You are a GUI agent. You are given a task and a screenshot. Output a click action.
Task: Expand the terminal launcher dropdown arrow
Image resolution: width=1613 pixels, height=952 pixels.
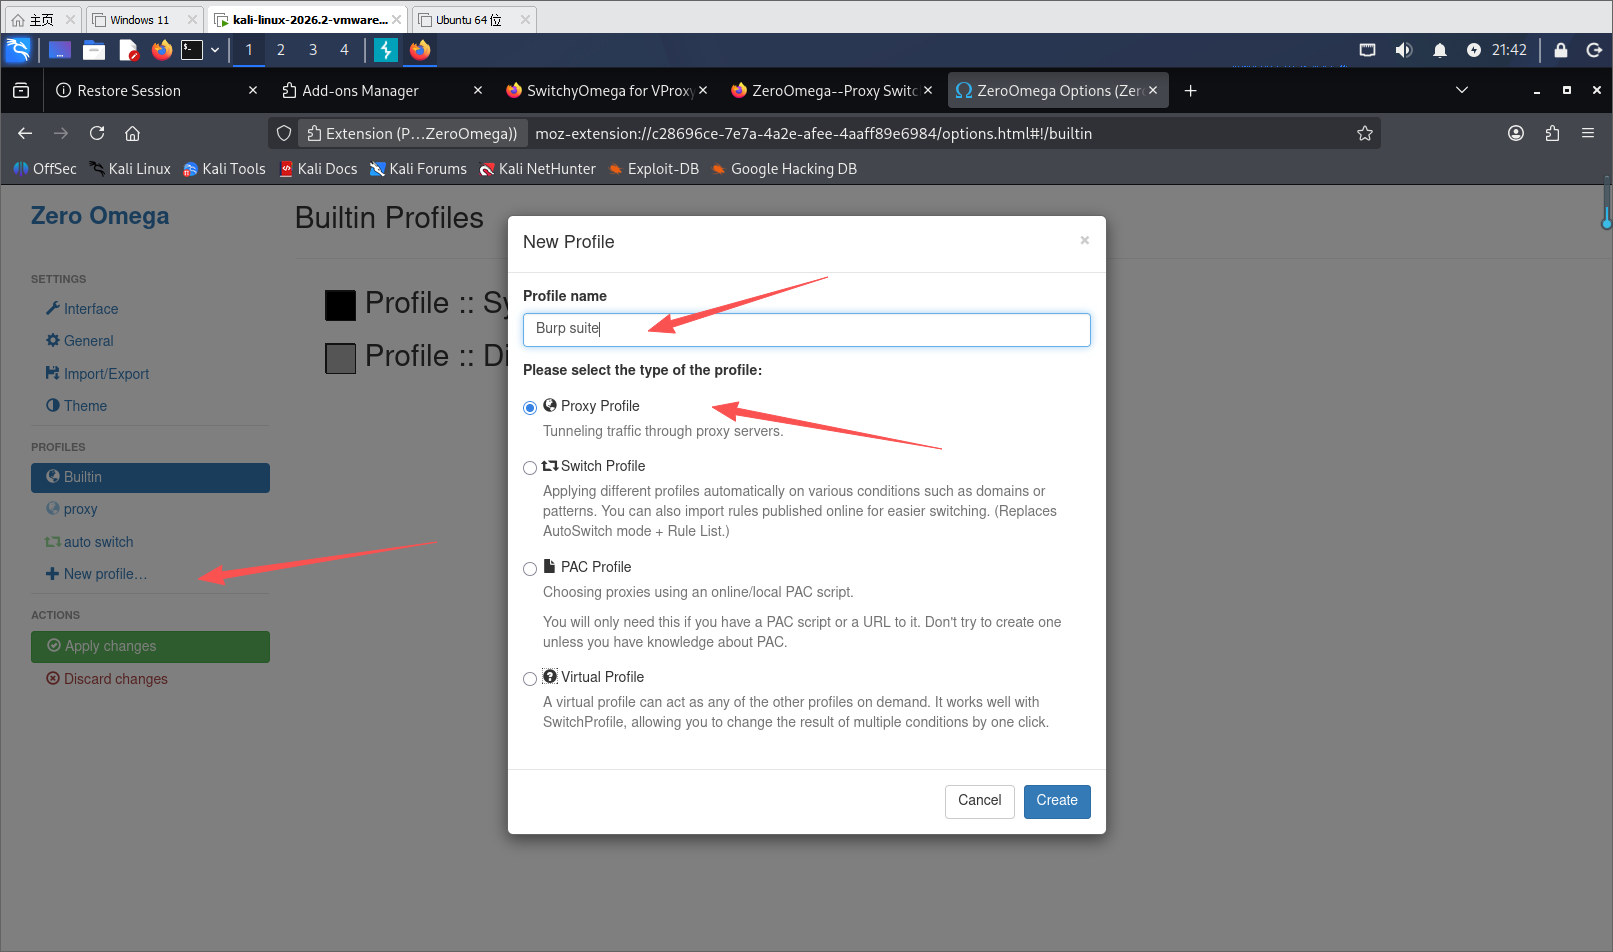coord(215,50)
